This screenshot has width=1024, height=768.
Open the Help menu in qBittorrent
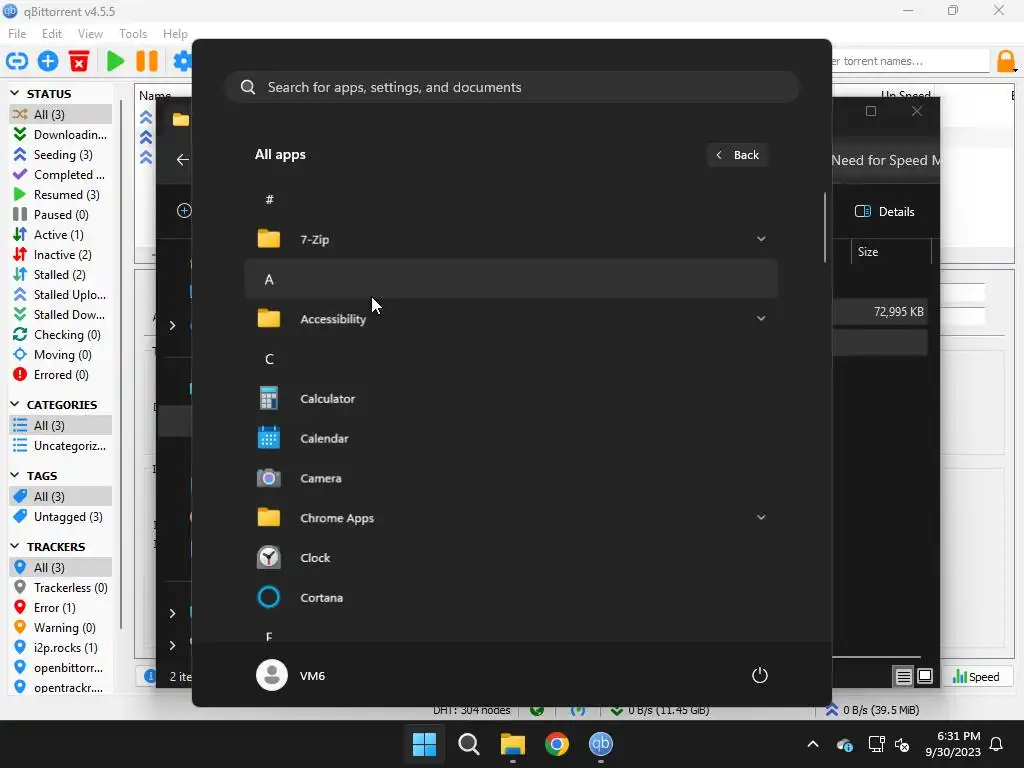[x=175, y=34]
